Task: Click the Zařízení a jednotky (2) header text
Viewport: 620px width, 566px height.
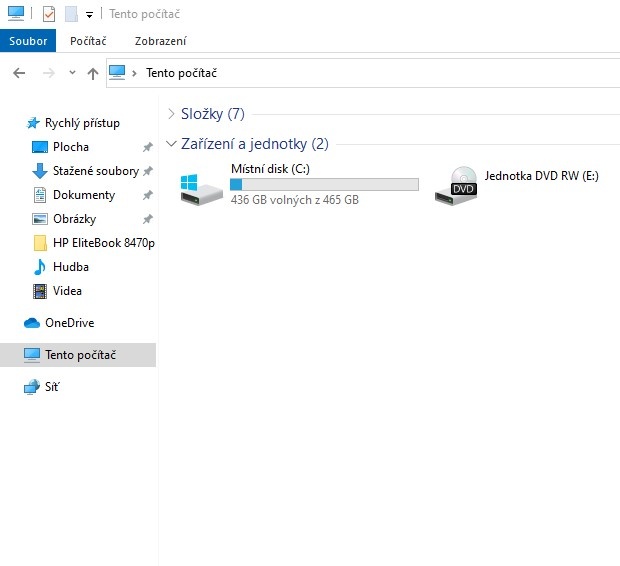Action: click(255, 144)
